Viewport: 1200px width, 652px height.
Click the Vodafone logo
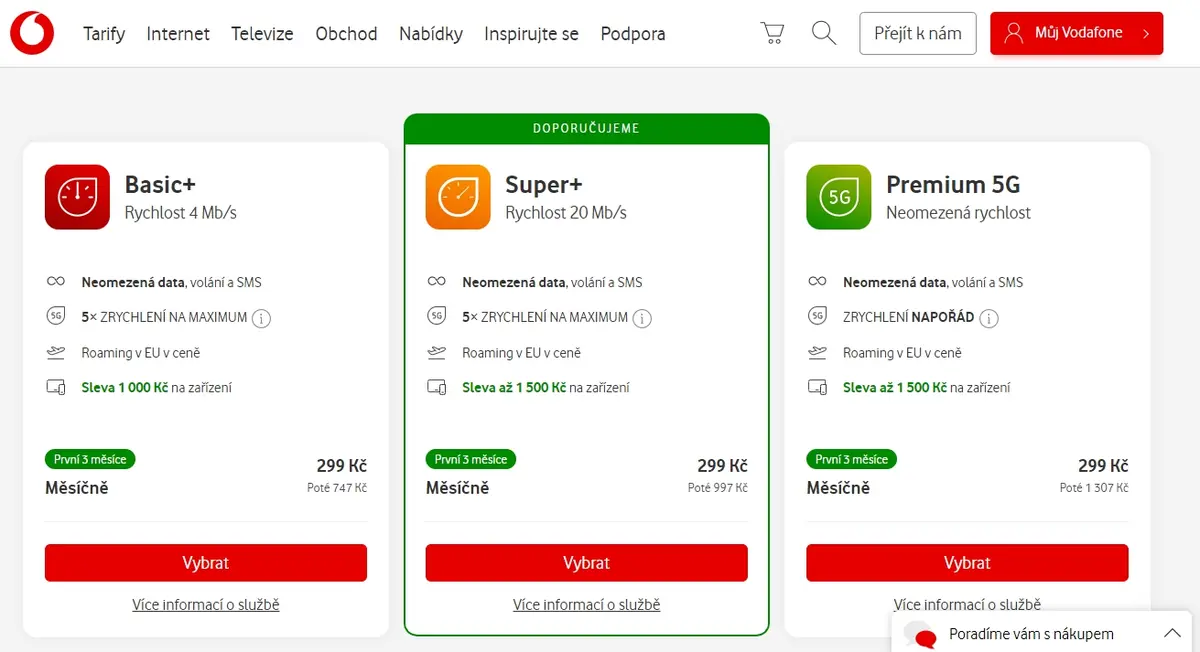click(x=33, y=33)
